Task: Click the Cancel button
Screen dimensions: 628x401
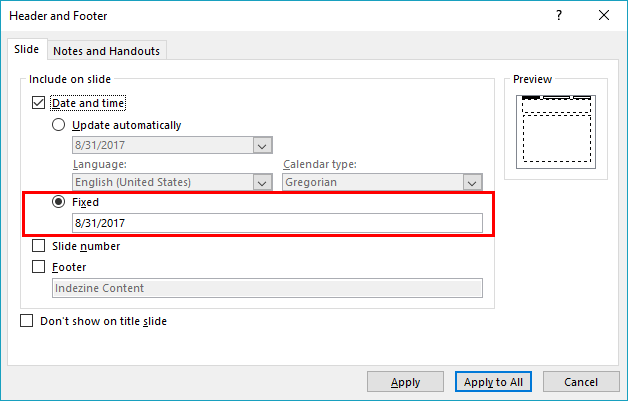Action: point(581,382)
